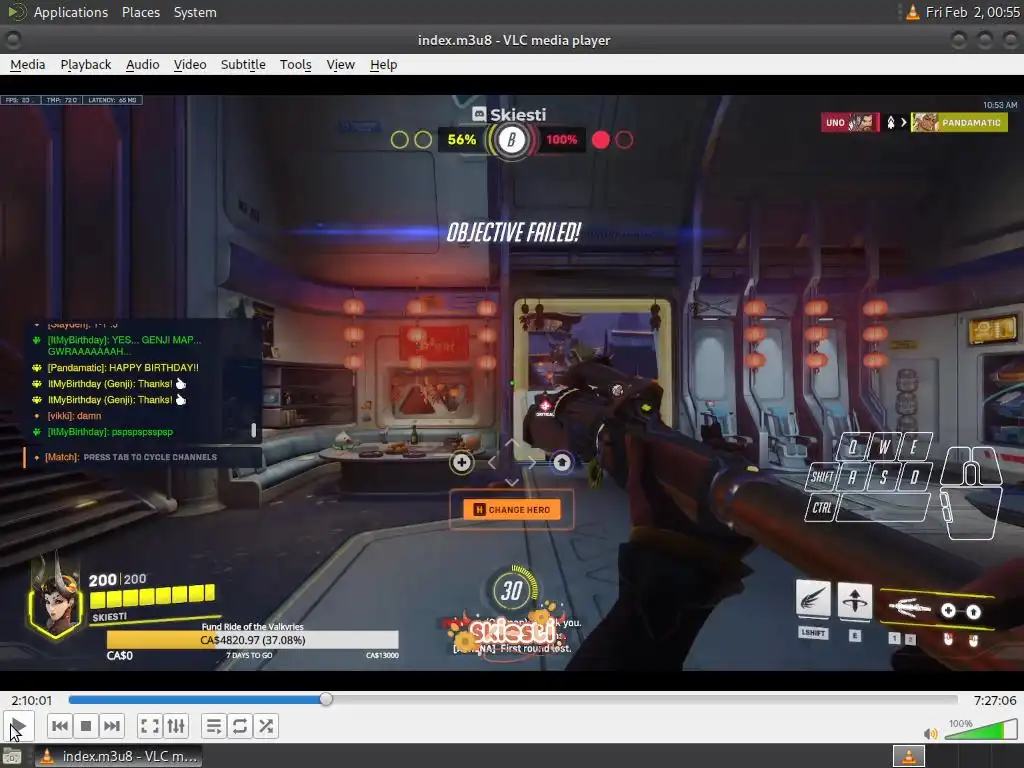Click the W key in keyboard overlay
The height and width of the screenshot is (768, 1024).
884,447
